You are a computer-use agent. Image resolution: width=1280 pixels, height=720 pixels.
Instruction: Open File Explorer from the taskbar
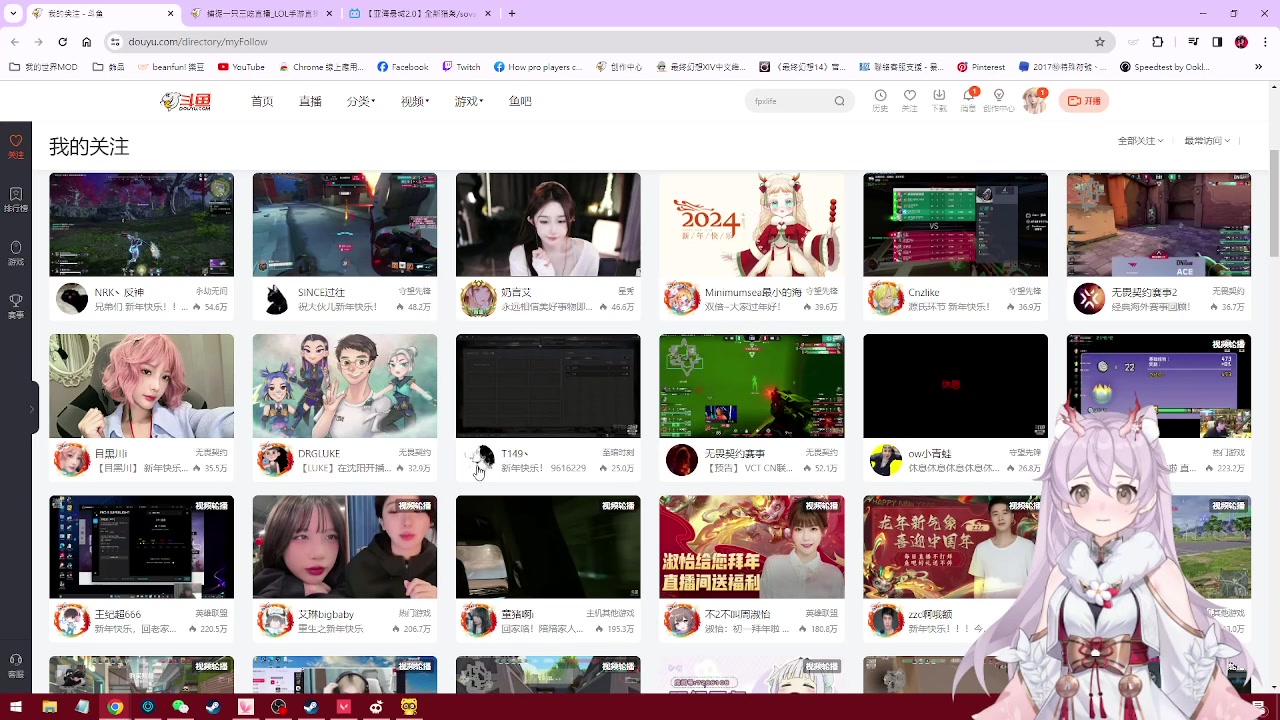point(49,707)
